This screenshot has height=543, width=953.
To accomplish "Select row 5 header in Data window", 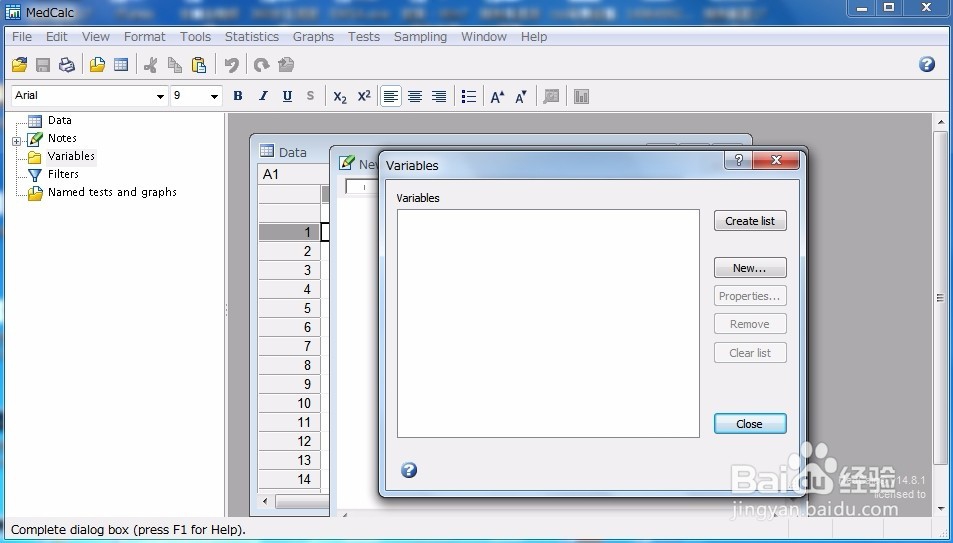I will 289,308.
